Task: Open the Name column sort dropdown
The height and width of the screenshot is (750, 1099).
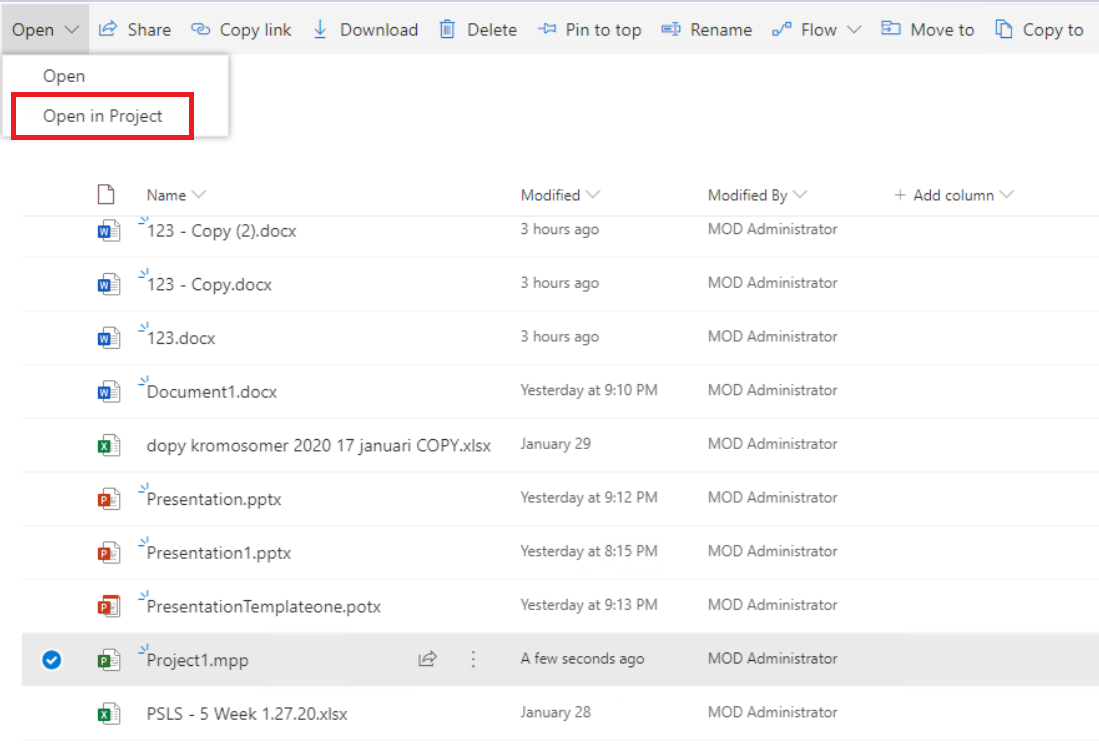Action: pos(199,195)
